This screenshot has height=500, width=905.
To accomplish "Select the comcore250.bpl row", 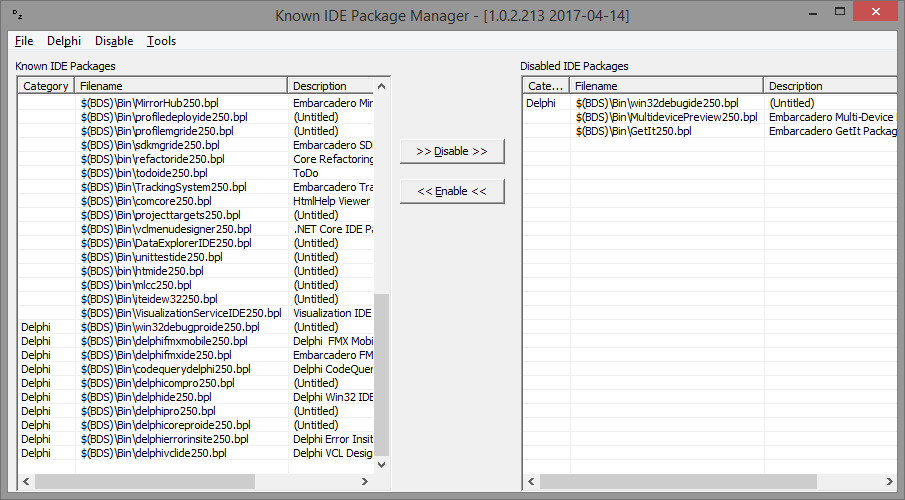I will [196, 201].
